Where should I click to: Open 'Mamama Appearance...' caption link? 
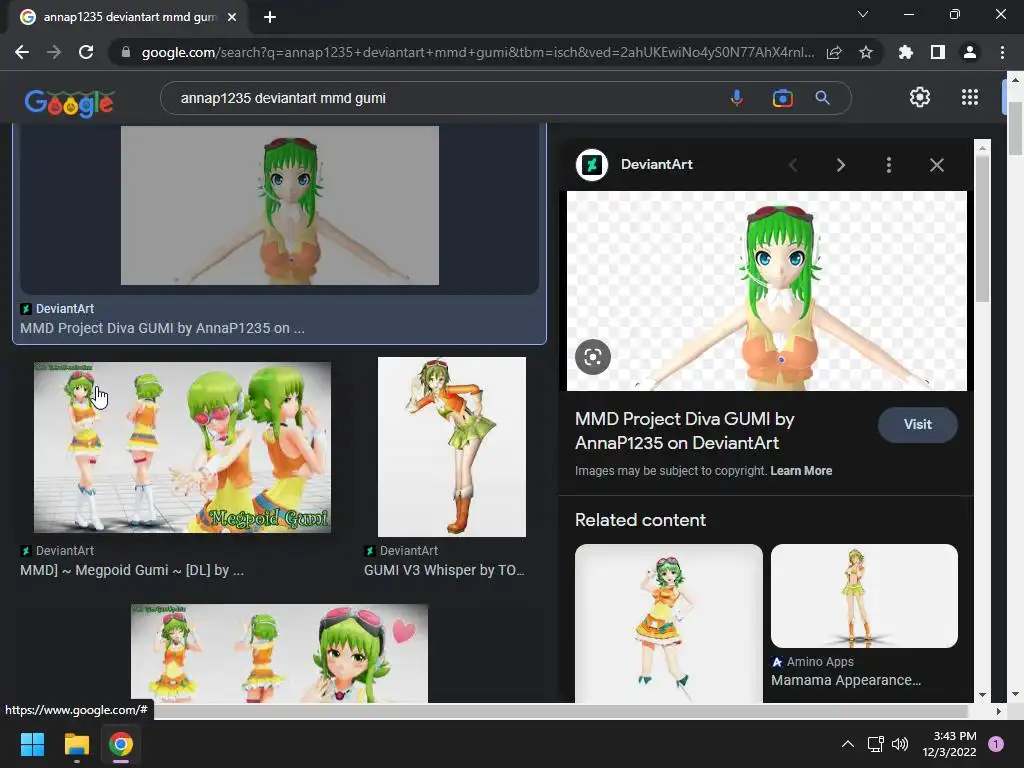coord(846,680)
